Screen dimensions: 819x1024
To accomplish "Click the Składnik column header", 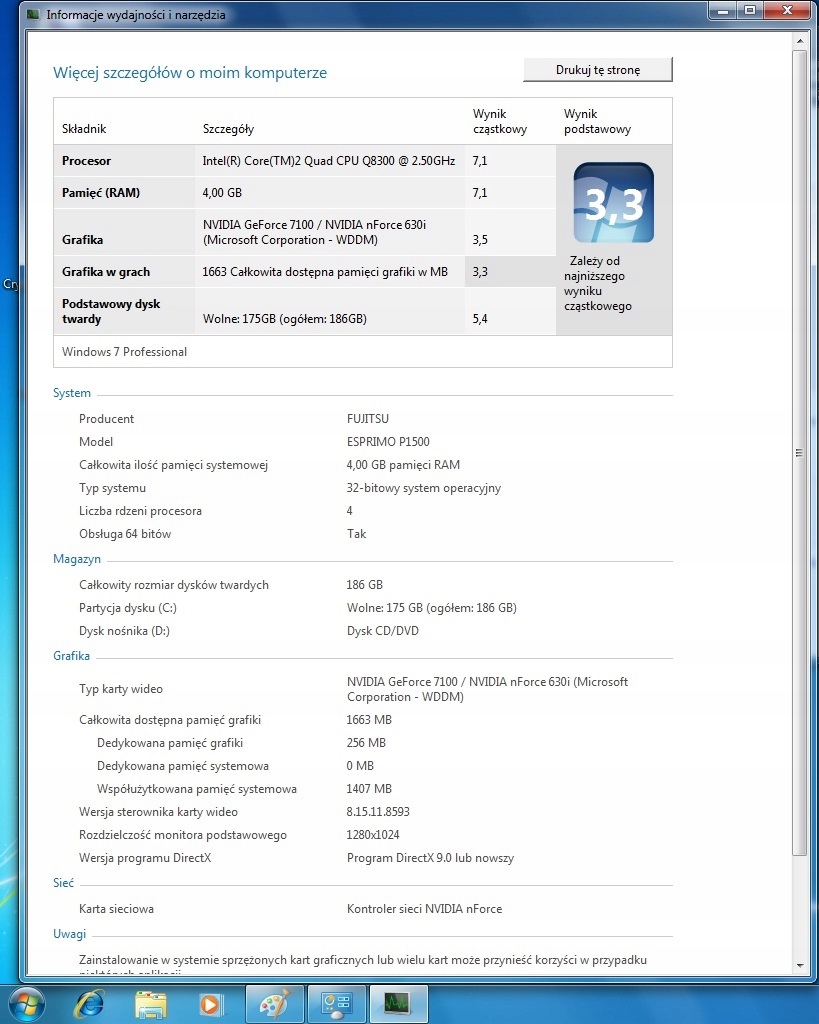I will tap(84, 129).
